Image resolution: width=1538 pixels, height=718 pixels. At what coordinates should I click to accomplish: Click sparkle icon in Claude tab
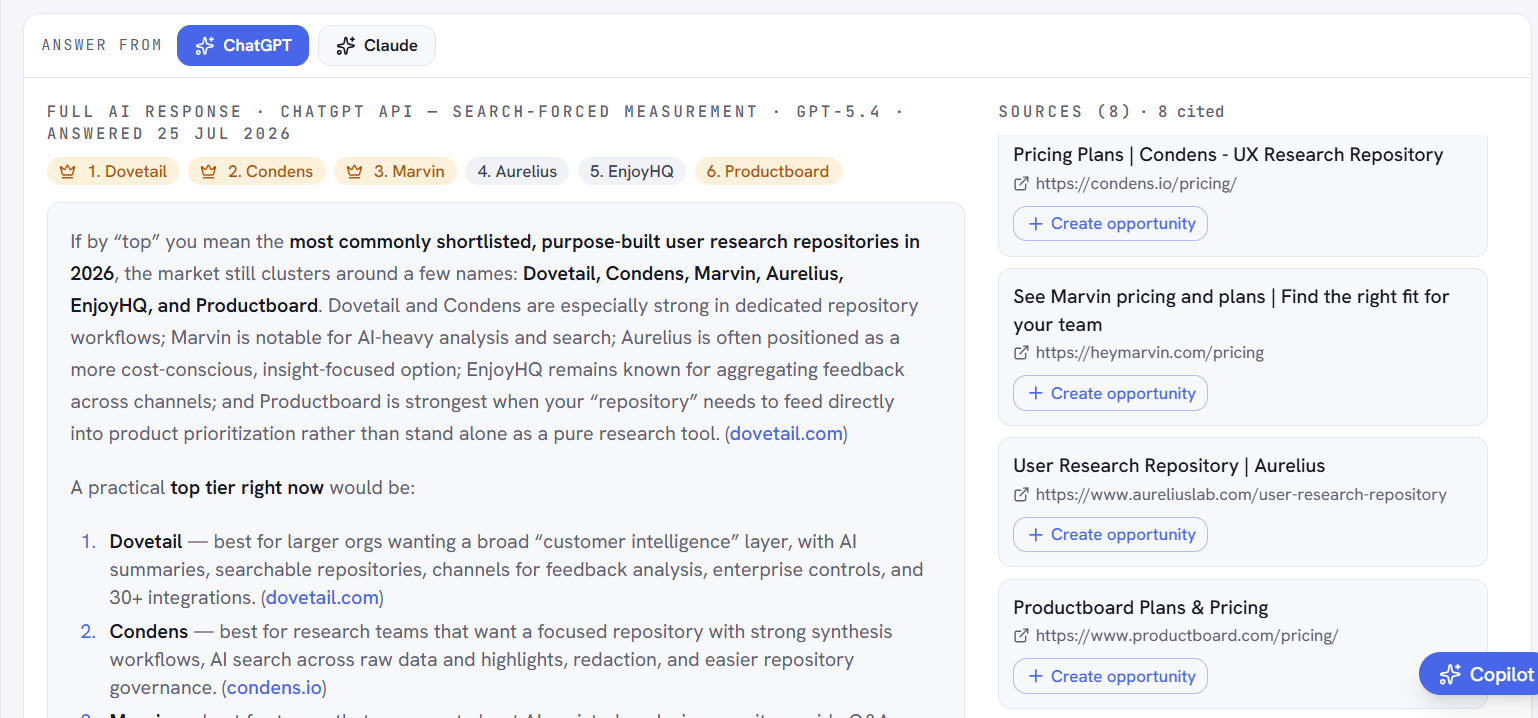(x=346, y=46)
